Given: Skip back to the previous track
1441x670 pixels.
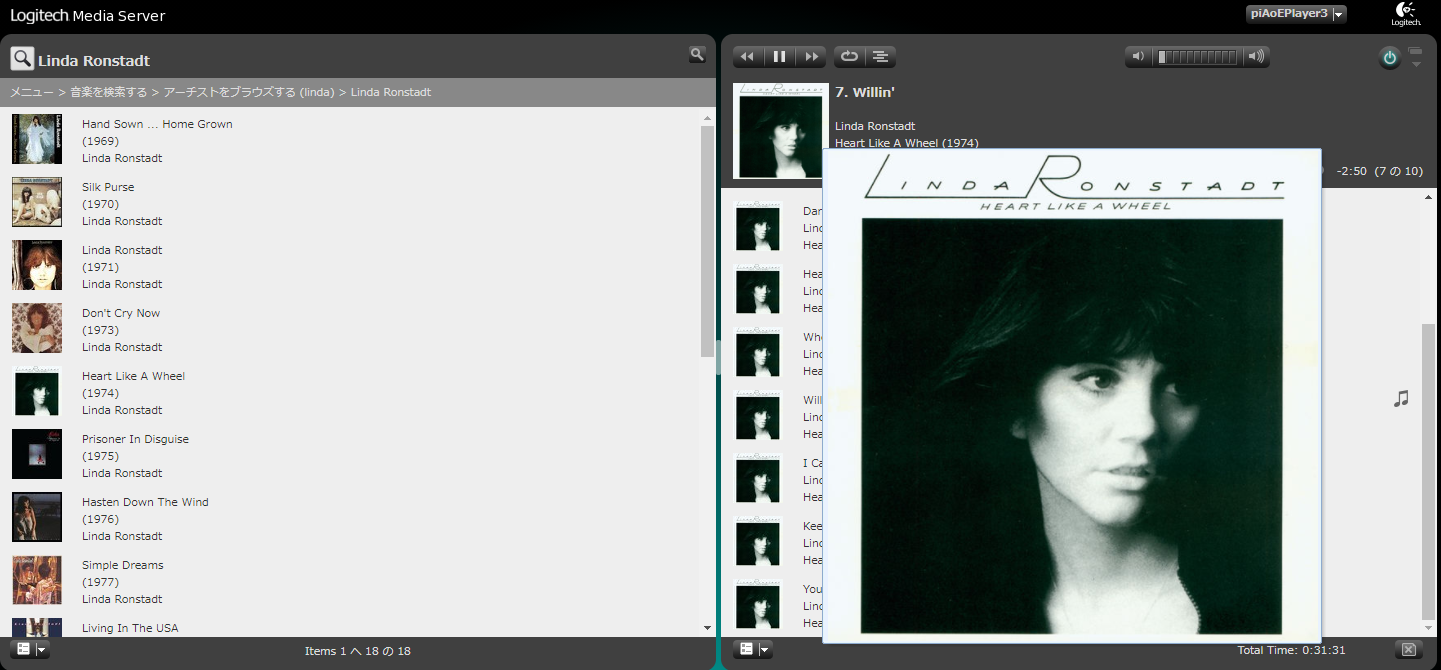Looking at the screenshot, I should (747, 57).
